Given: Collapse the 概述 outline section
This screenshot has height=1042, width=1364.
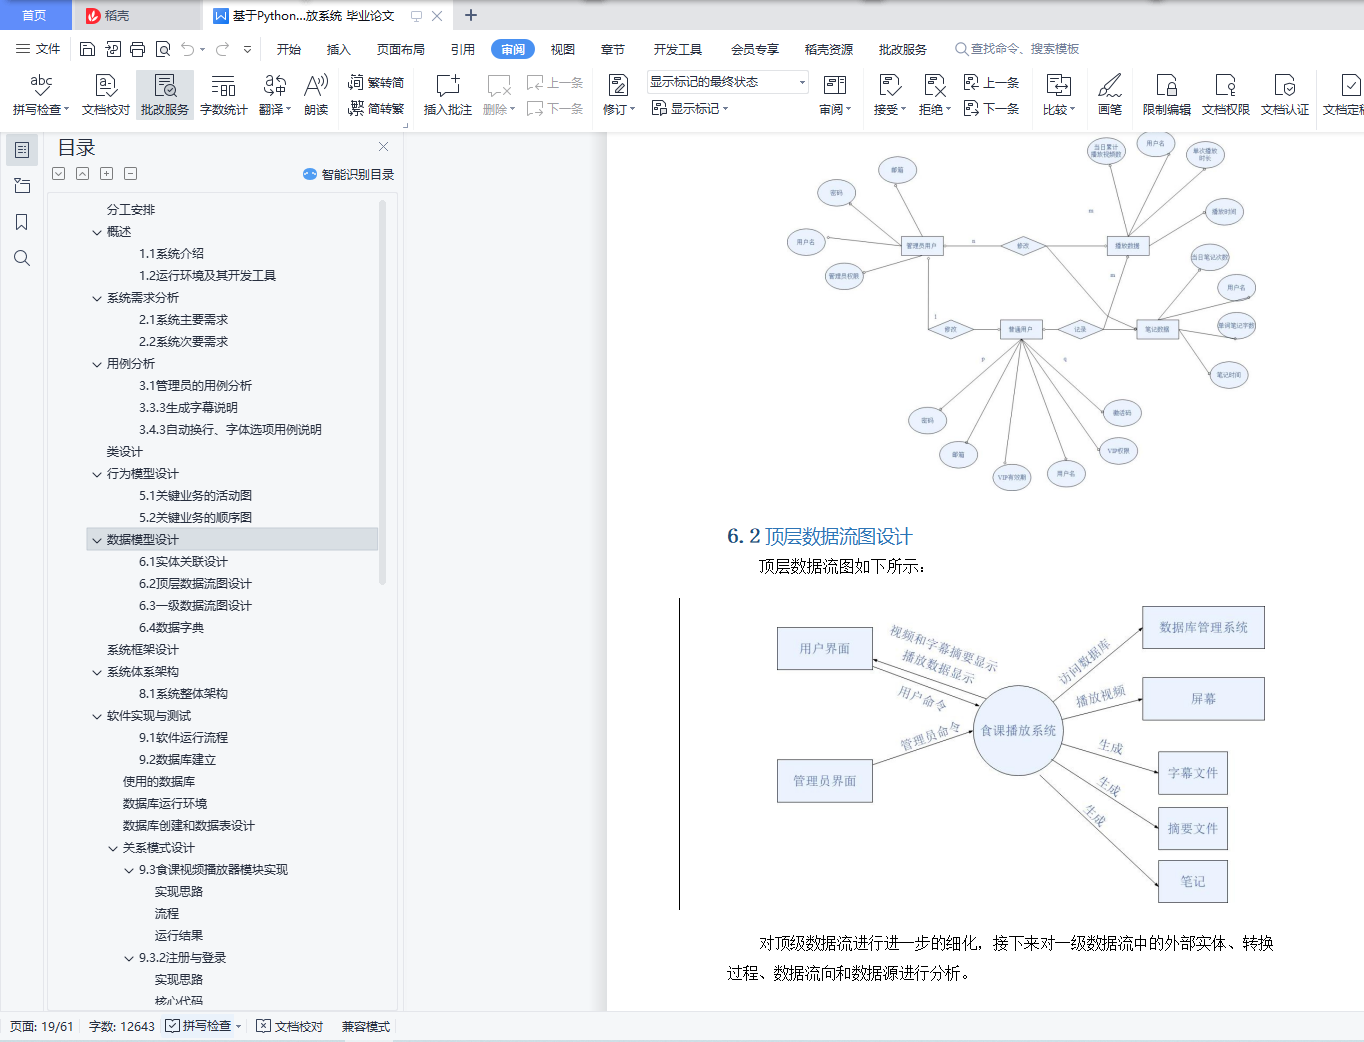Looking at the screenshot, I should [97, 232].
